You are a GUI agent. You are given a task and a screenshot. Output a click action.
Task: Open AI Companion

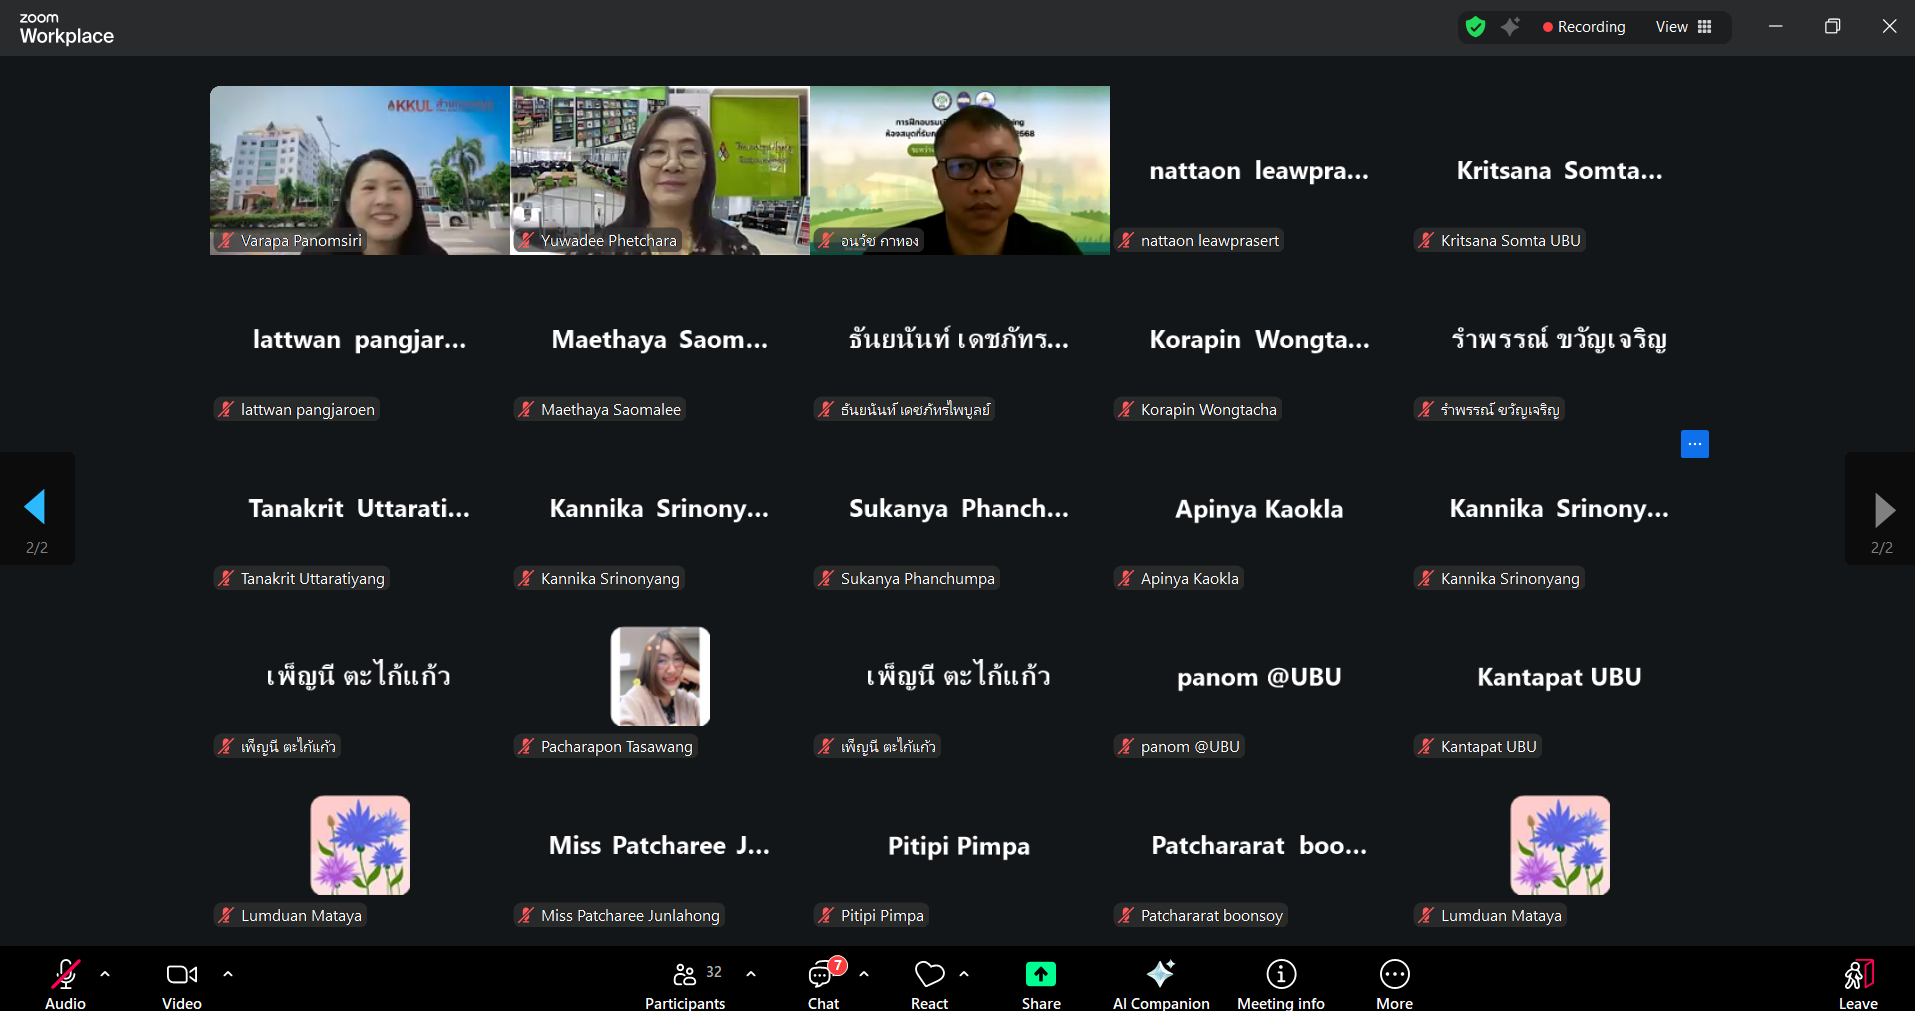pyautogui.click(x=1160, y=984)
